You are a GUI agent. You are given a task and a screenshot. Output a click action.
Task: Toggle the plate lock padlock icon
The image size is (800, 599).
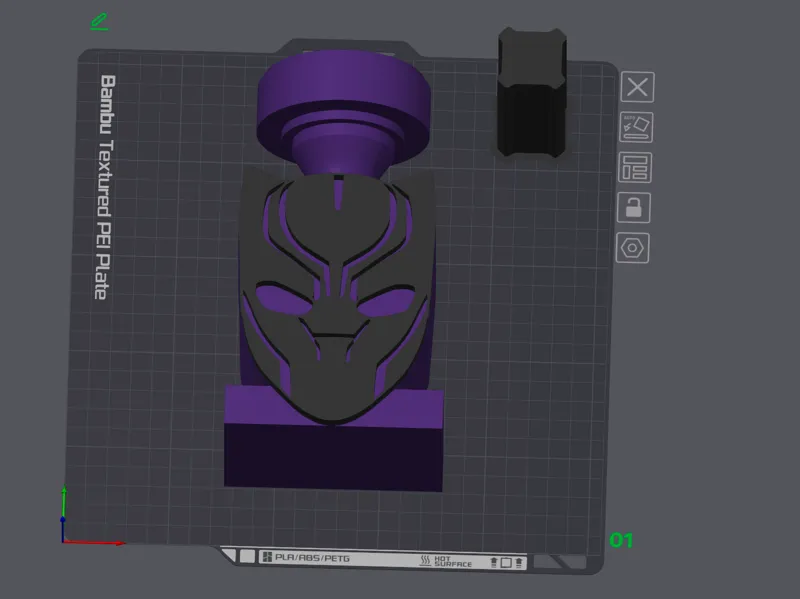(634, 208)
